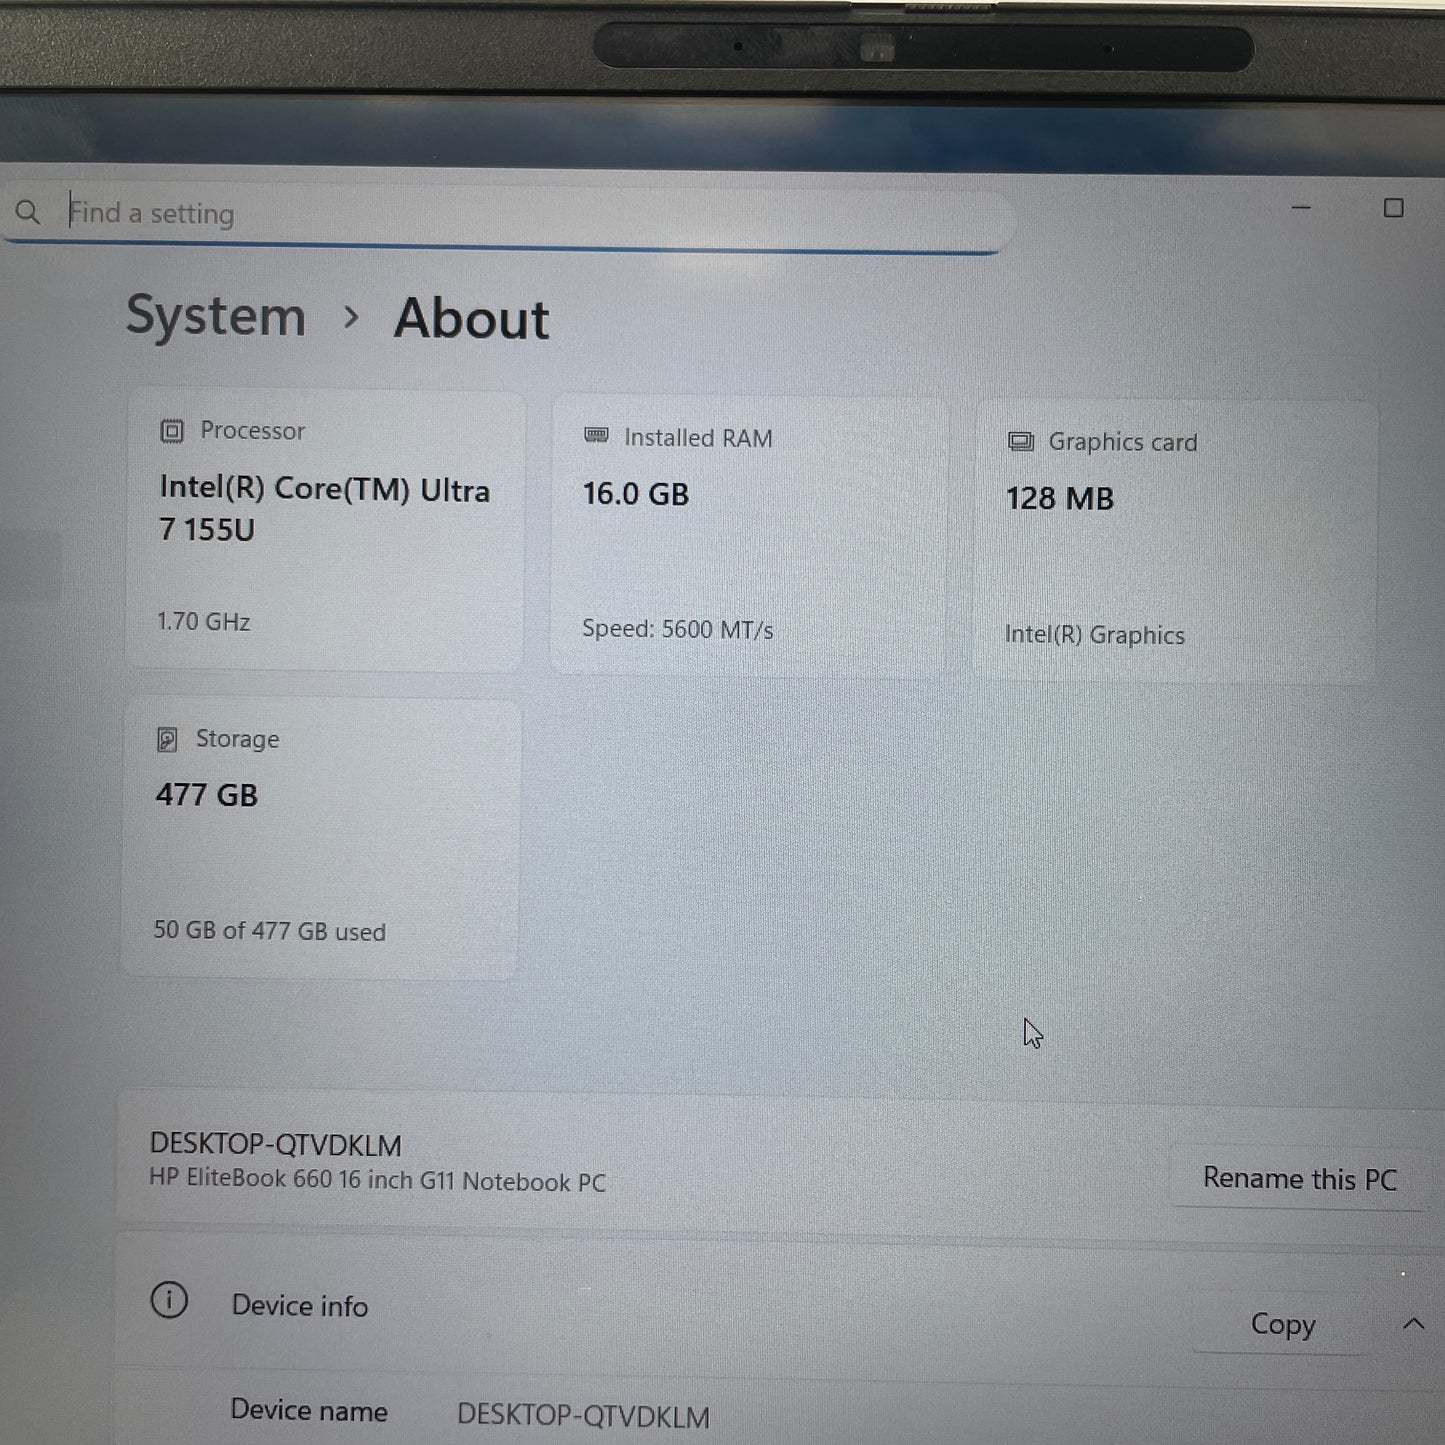Click the 1.70 GHz speed text
1445x1445 pixels.
click(204, 622)
